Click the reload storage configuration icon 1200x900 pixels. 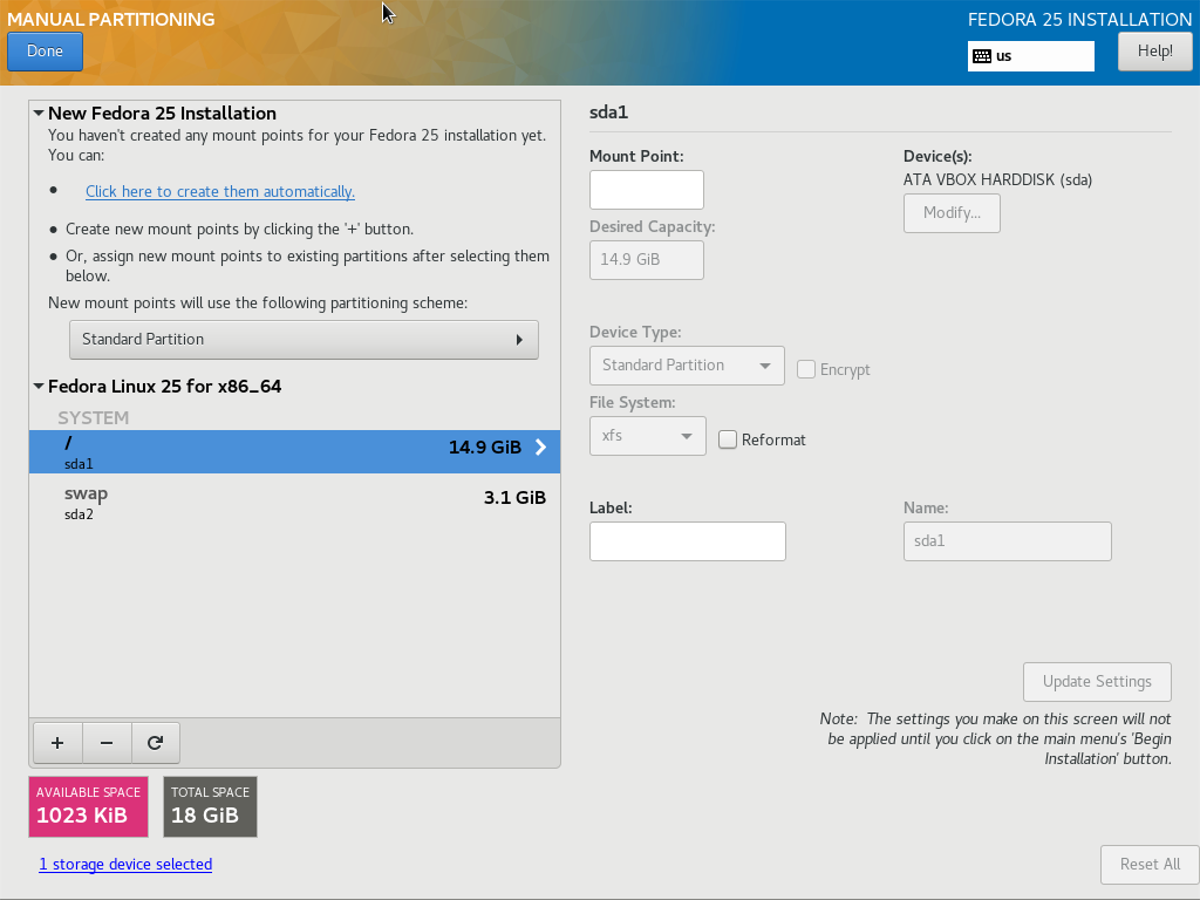155,743
